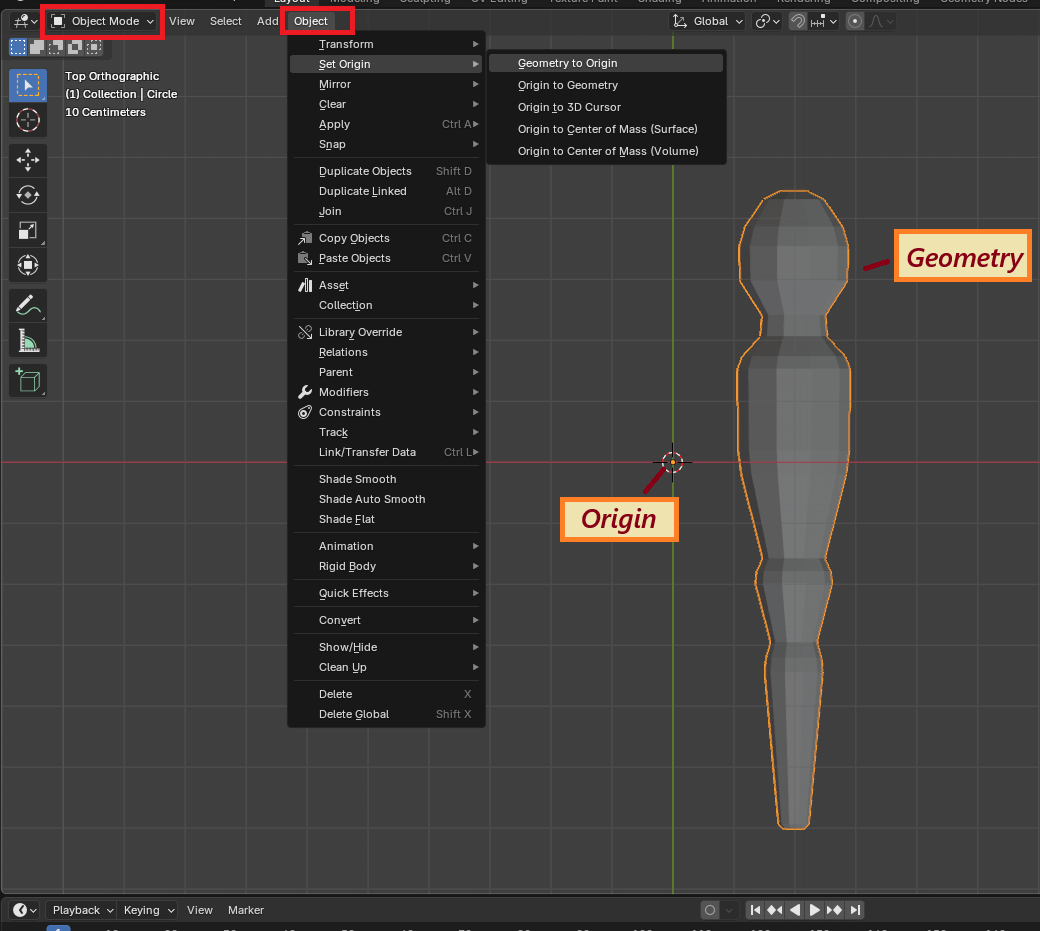Select the Select Box tool
The height and width of the screenshot is (931, 1040).
point(28,86)
